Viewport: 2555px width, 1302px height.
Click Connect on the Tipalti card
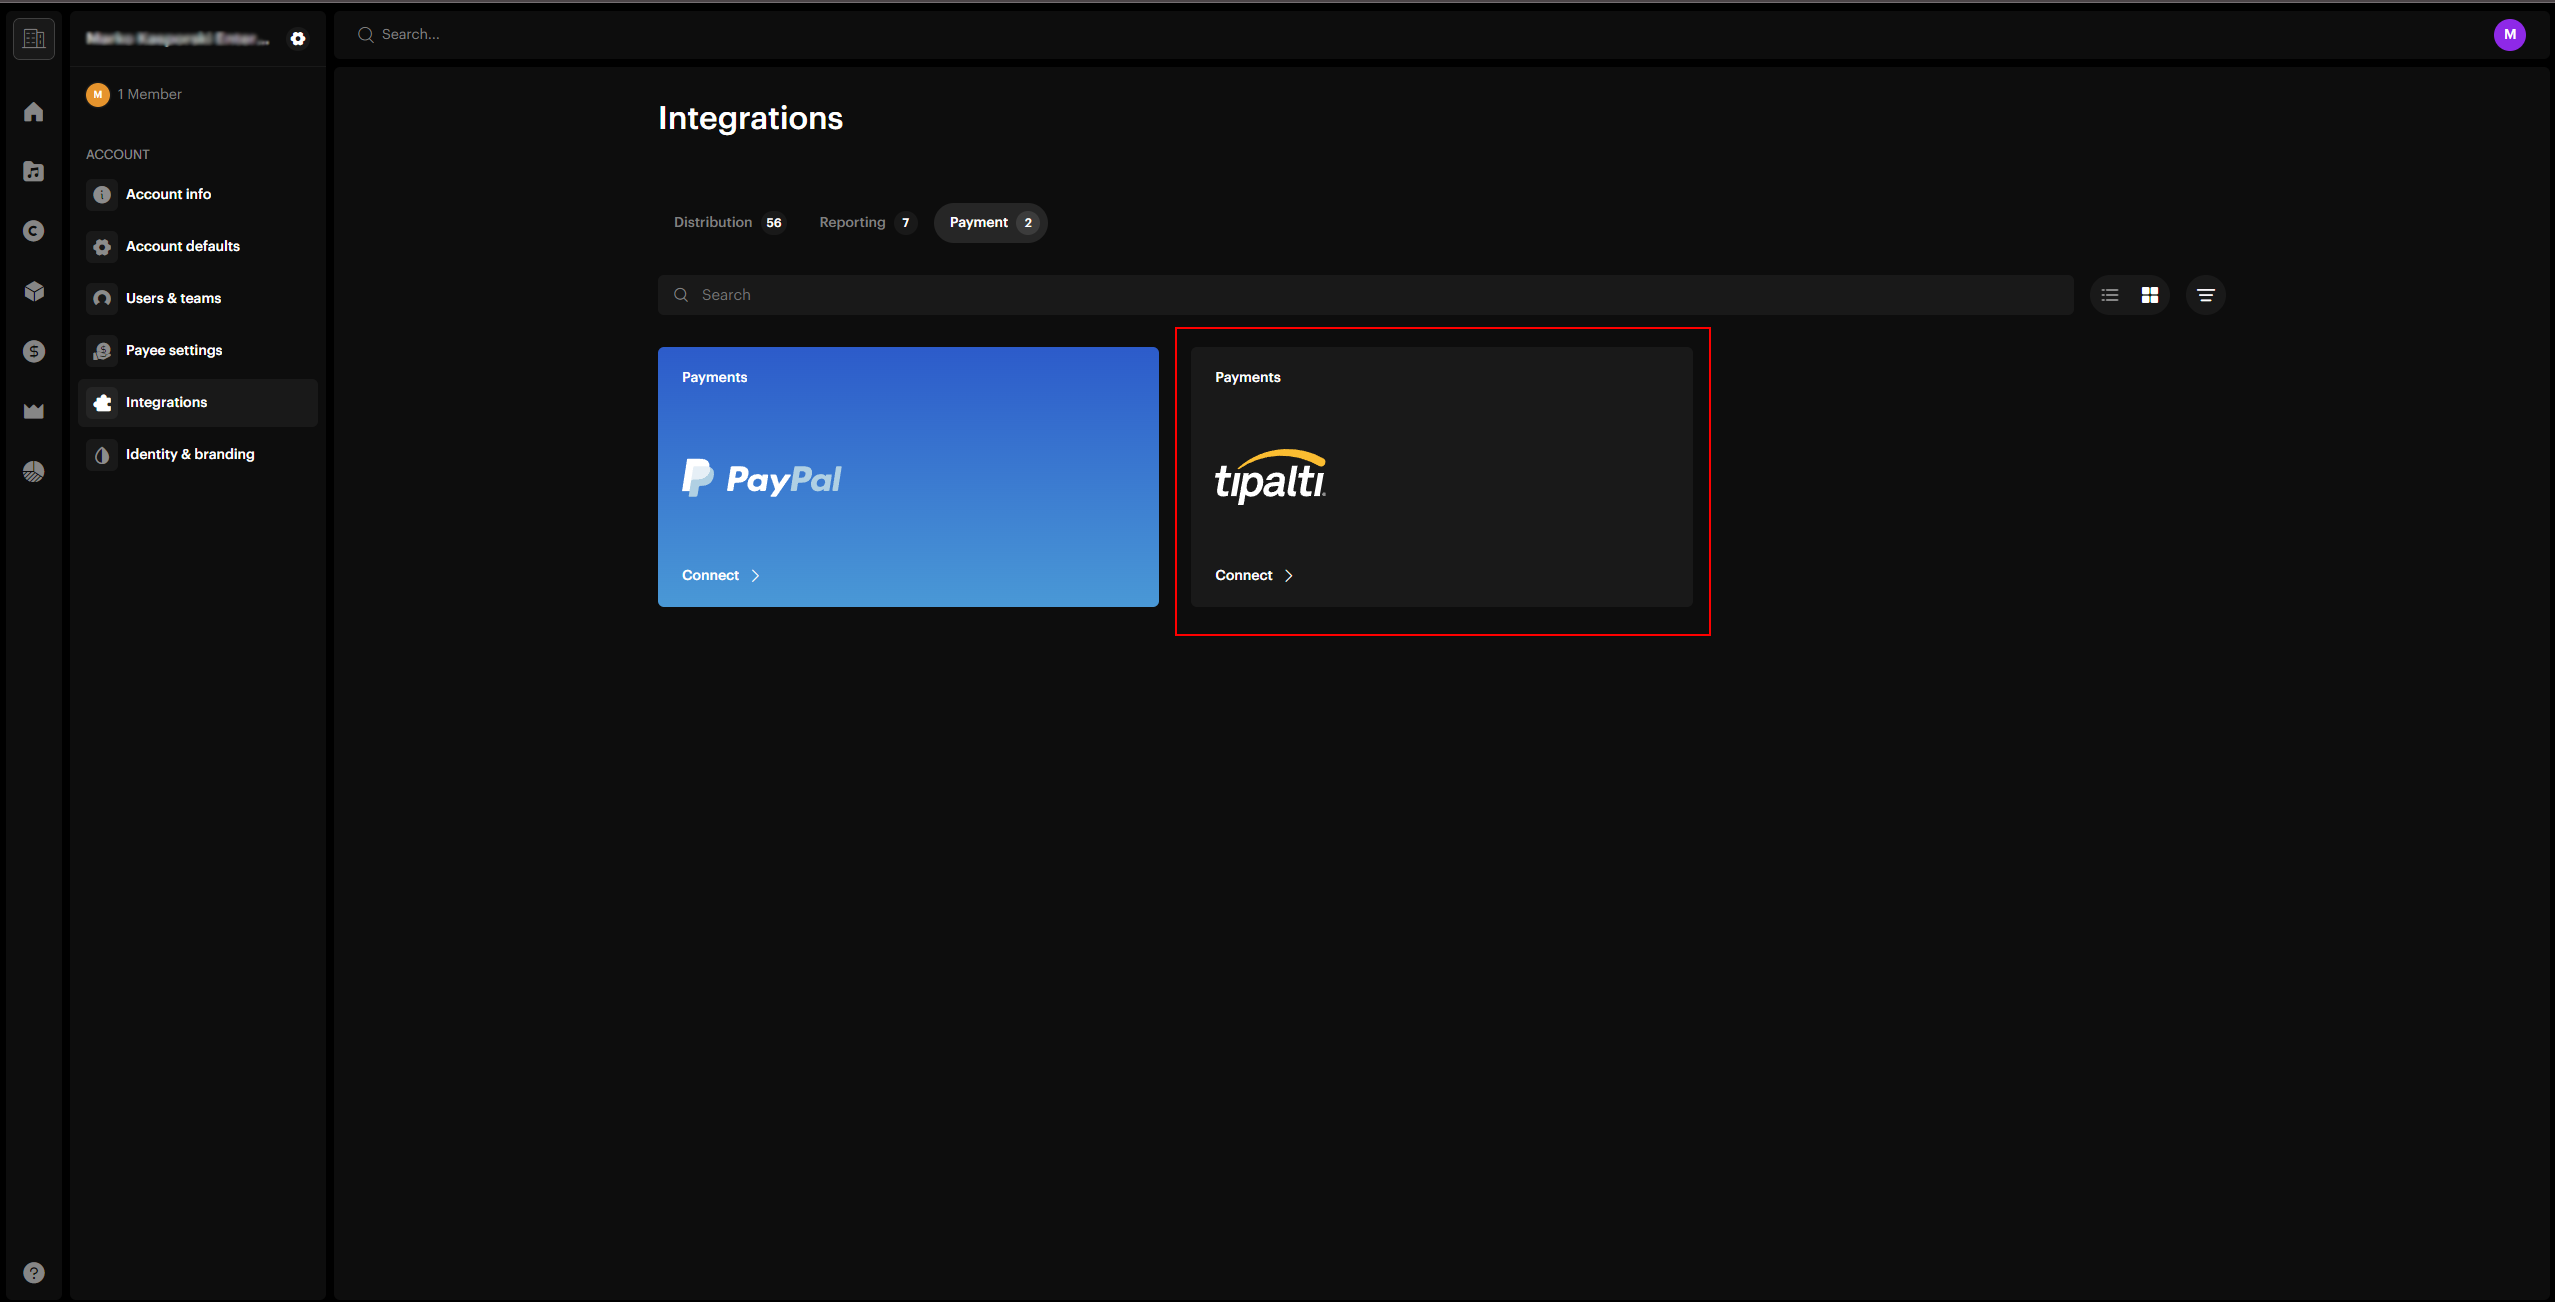[x=1253, y=575]
